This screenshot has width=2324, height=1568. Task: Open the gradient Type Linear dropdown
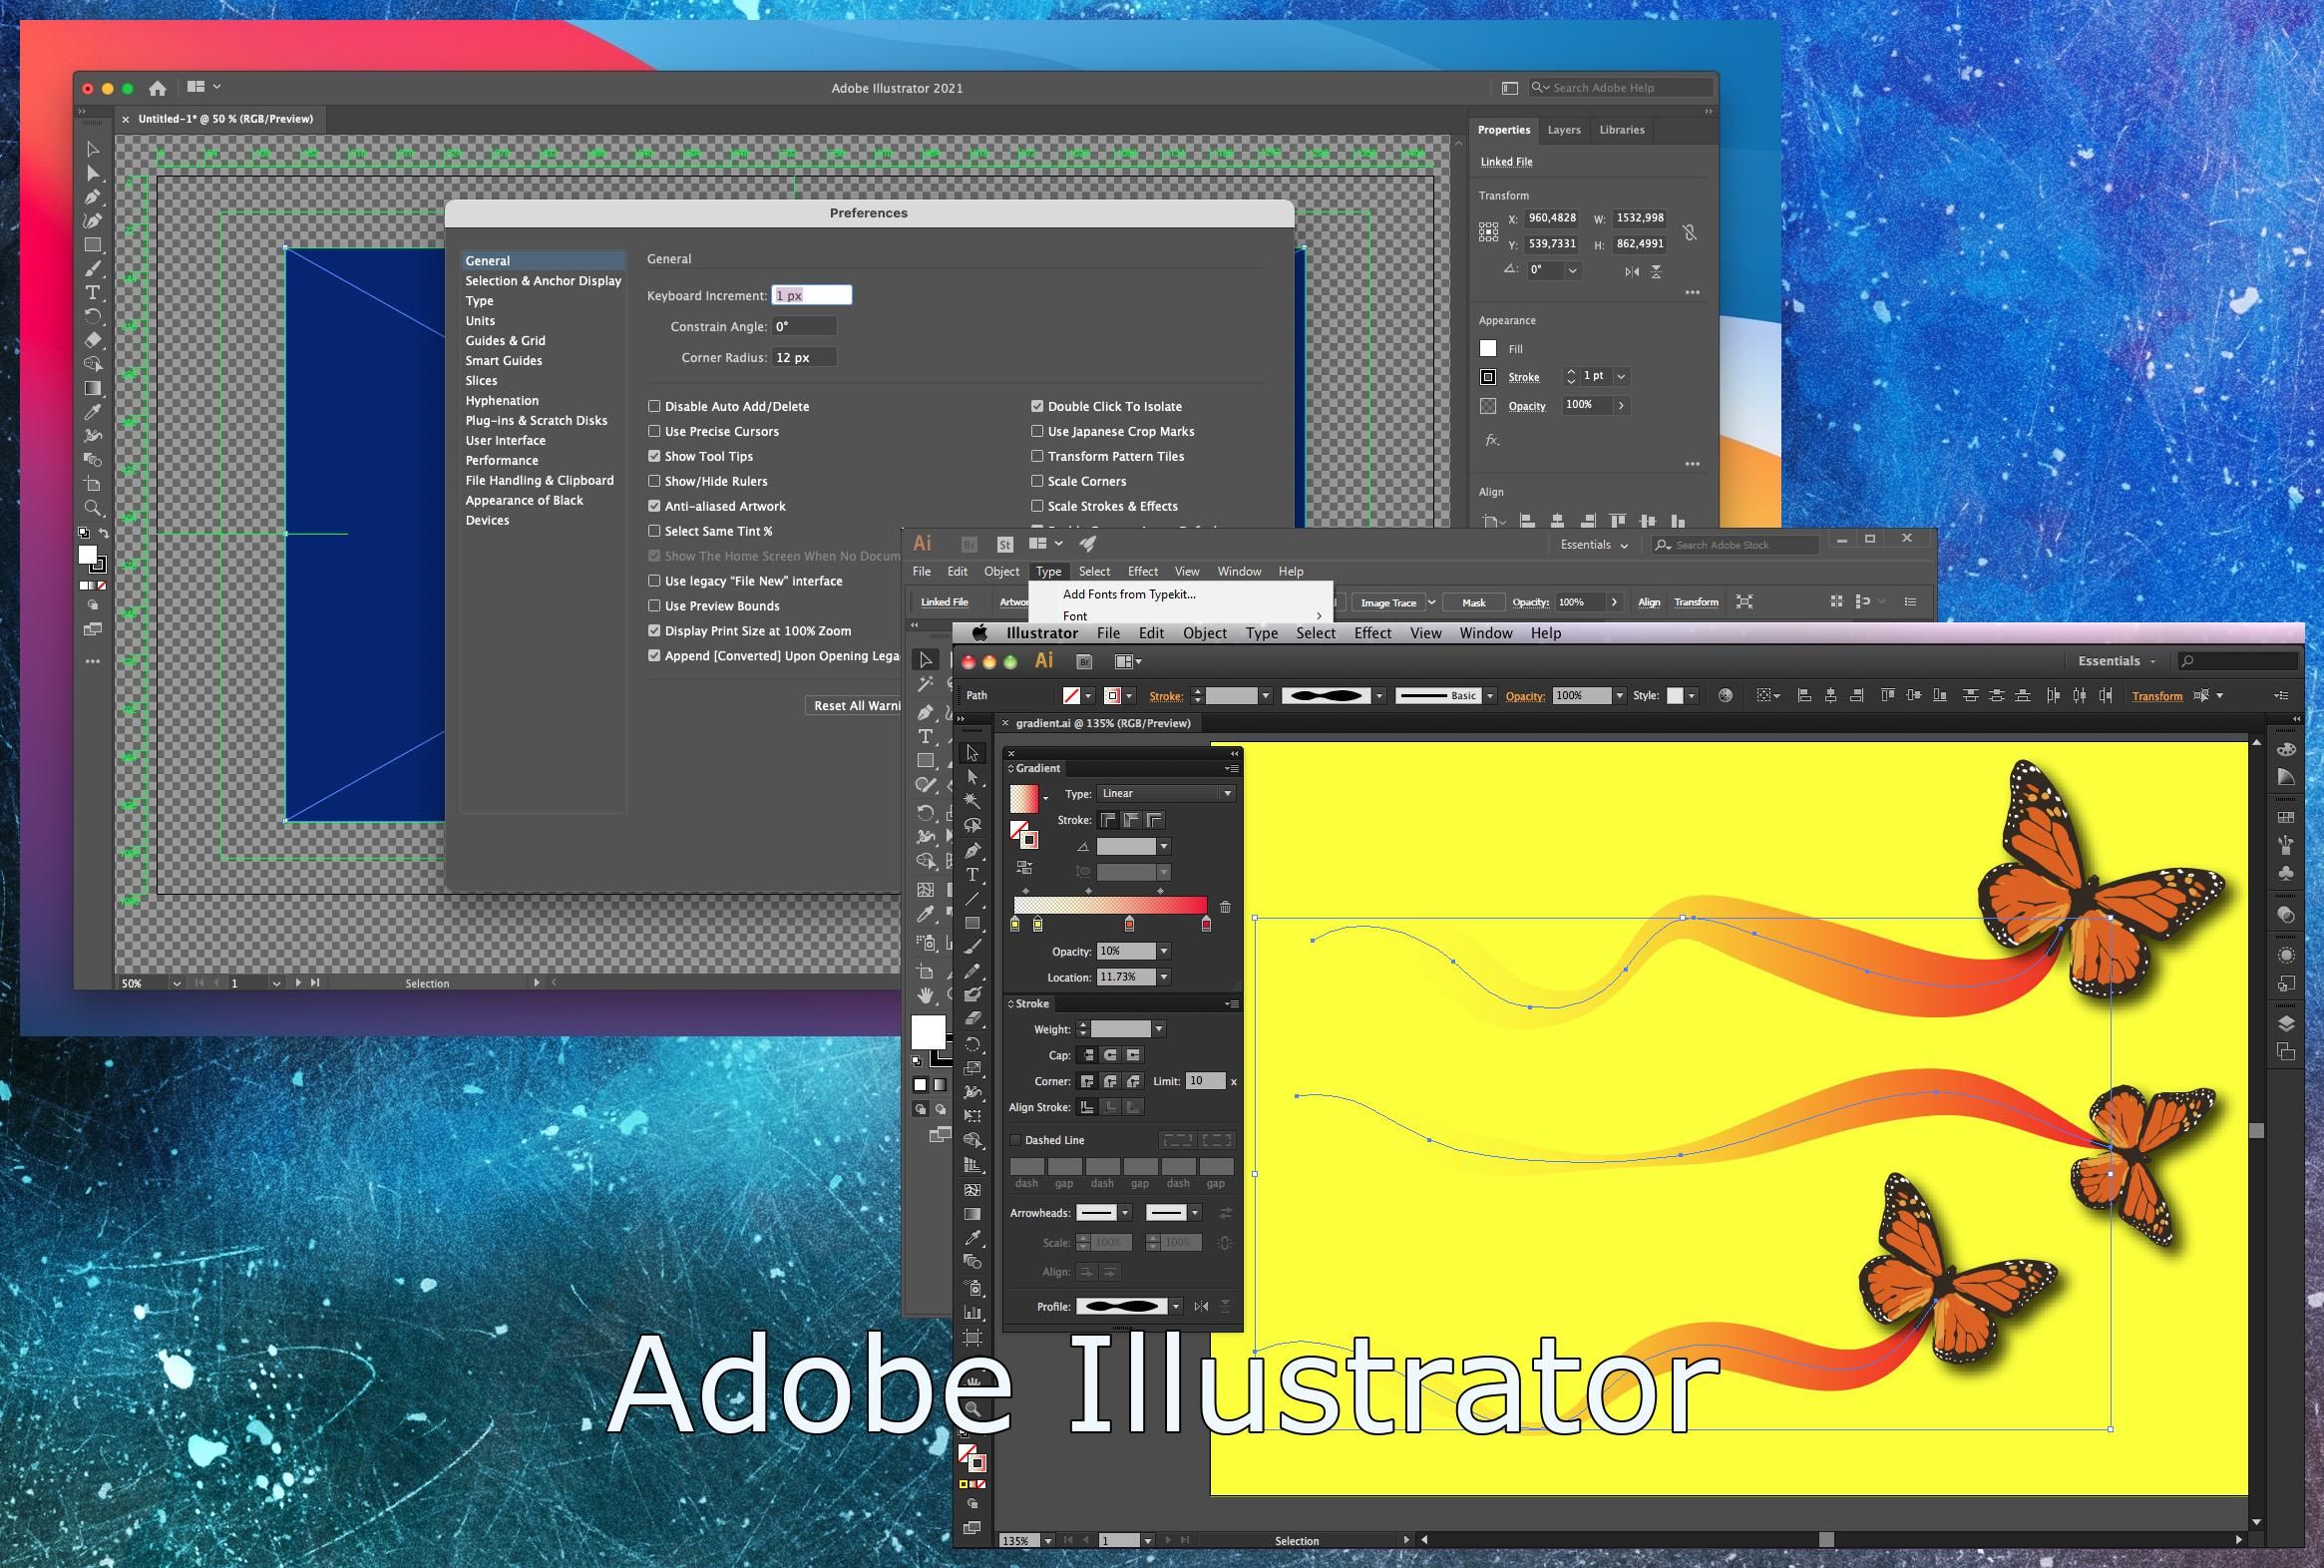1166,793
